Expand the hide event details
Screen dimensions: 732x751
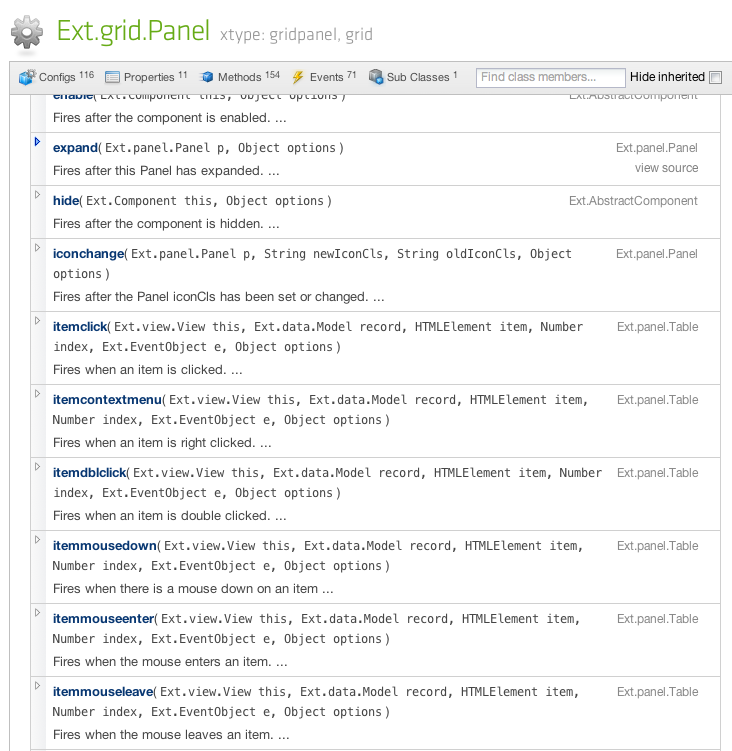tap(38, 195)
